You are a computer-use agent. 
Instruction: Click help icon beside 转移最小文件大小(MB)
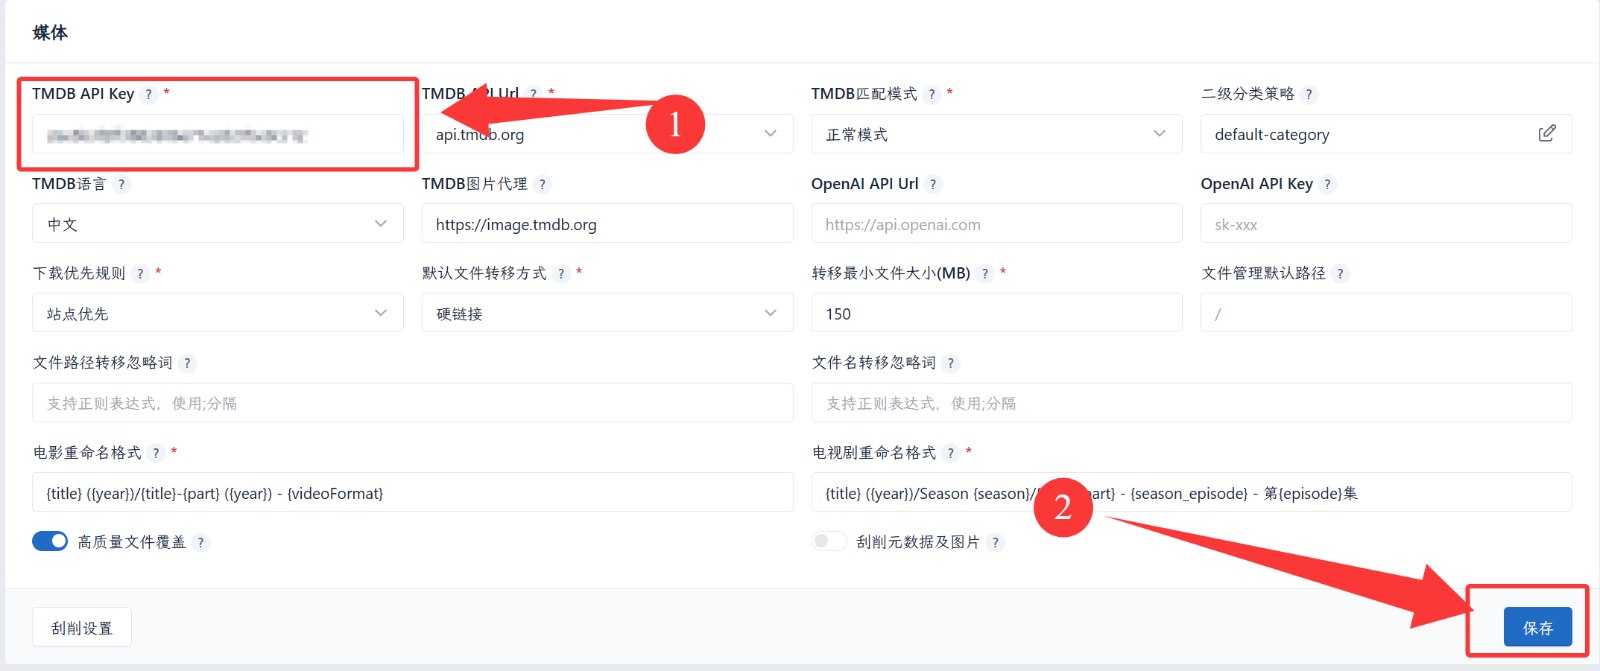[985, 274]
